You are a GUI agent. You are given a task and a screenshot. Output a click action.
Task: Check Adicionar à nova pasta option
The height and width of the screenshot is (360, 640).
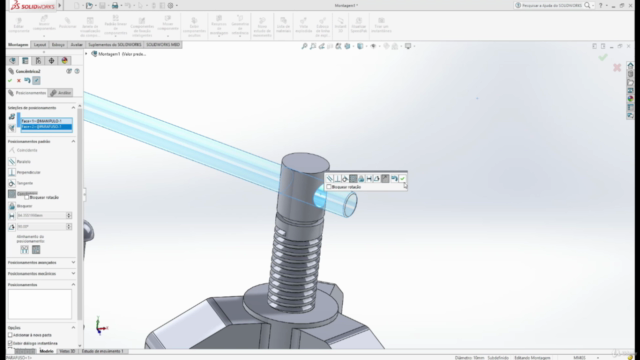tap(10, 335)
